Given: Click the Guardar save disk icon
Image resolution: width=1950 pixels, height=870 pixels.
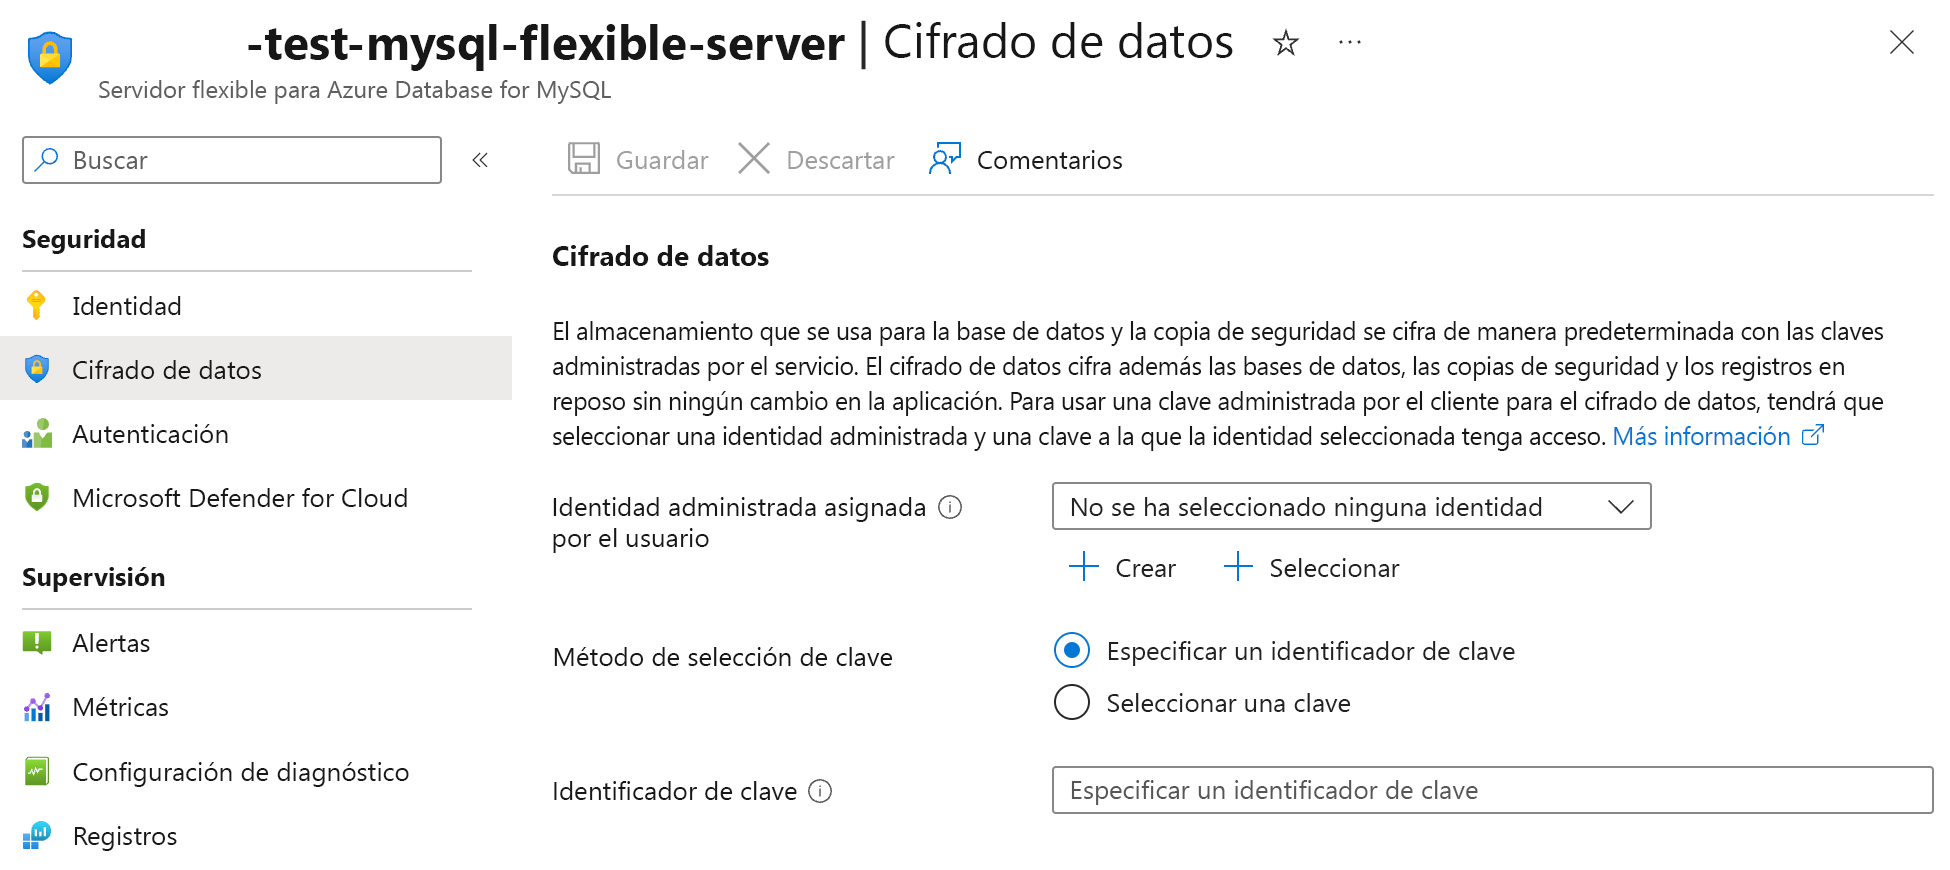Looking at the screenshot, I should pos(584,159).
